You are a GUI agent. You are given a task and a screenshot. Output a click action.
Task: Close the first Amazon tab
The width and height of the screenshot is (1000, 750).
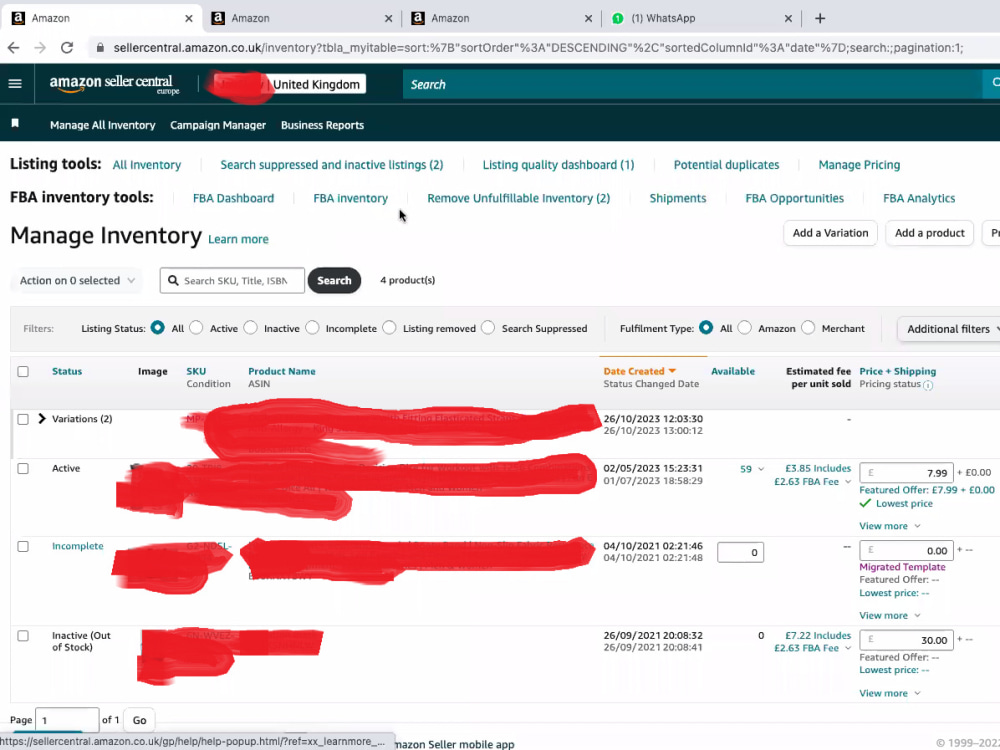(x=189, y=18)
